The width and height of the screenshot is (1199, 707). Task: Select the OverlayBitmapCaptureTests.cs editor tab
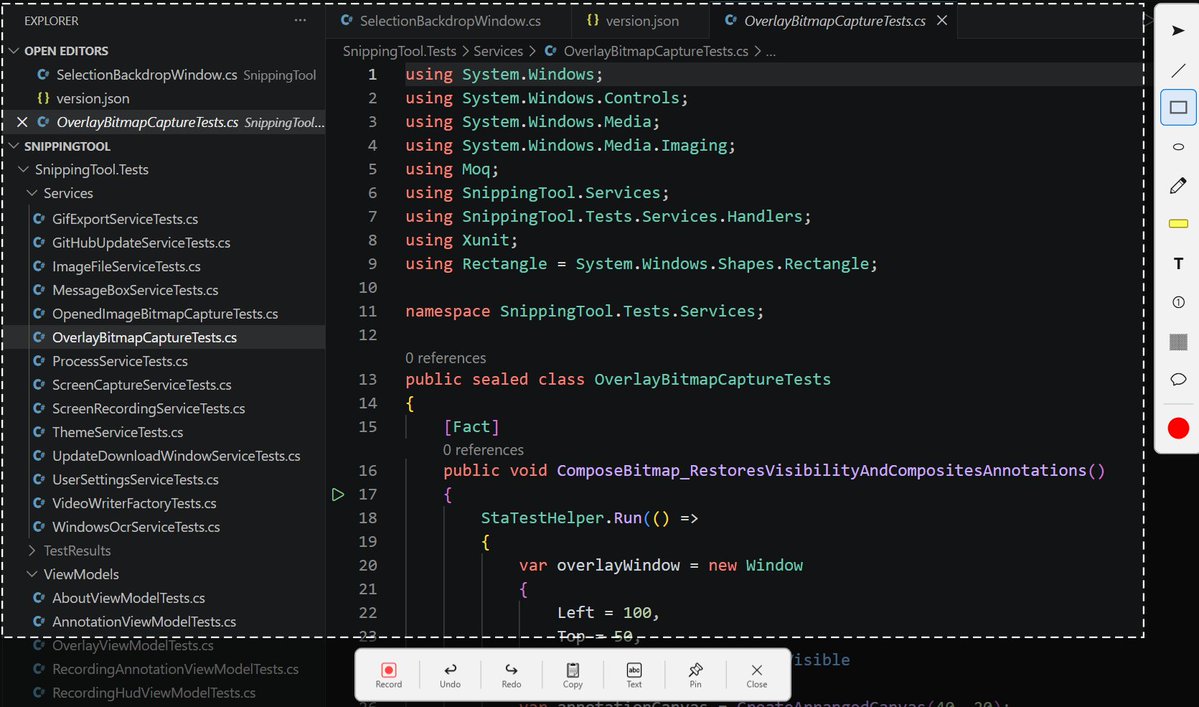click(x=834, y=21)
